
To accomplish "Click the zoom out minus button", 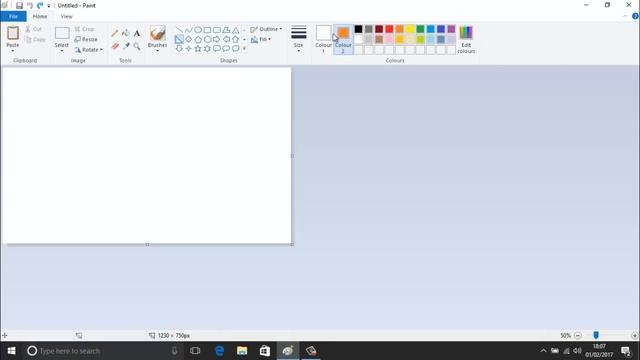I will tap(578, 336).
